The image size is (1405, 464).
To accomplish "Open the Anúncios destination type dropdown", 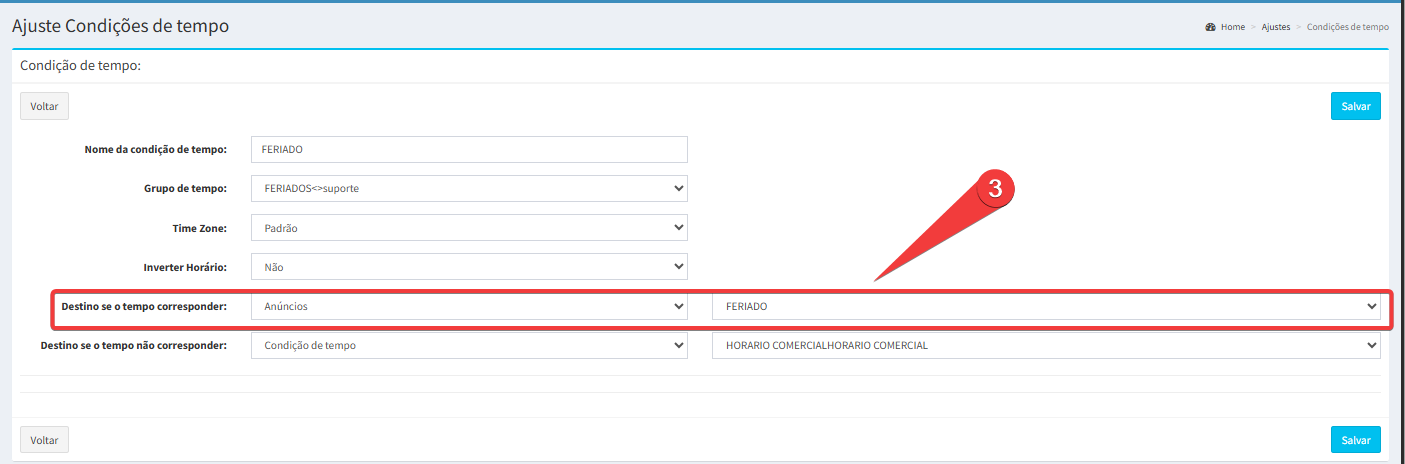I will [x=468, y=306].
